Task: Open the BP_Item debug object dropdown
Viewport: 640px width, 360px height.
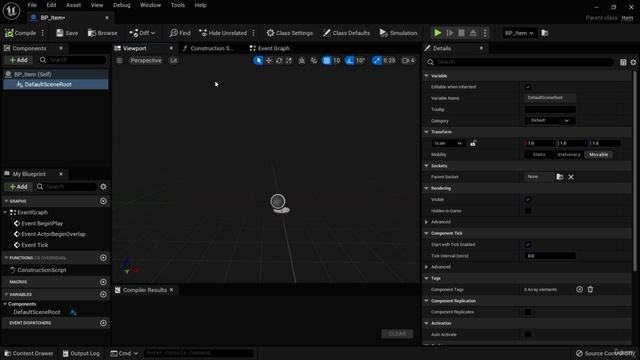Action: click(x=519, y=33)
